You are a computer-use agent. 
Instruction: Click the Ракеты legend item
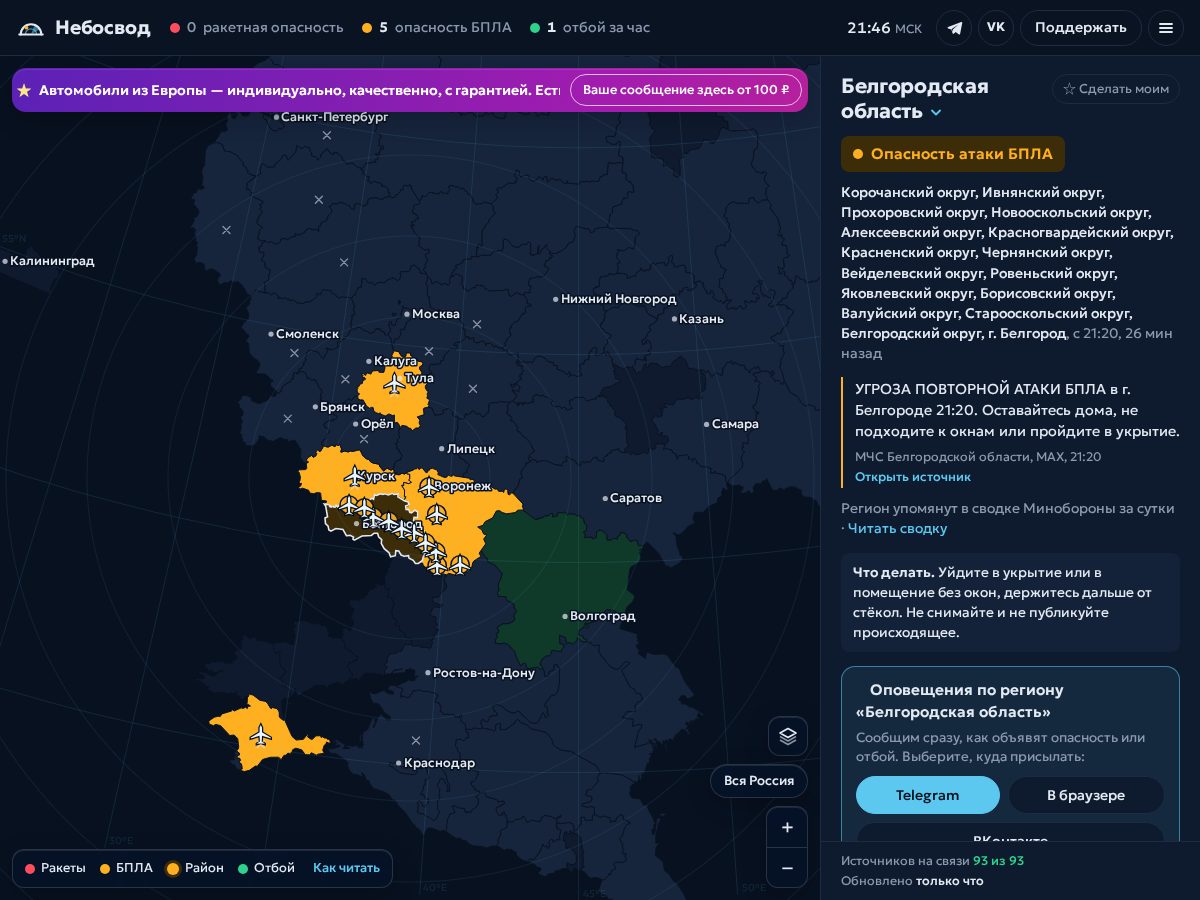tap(55, 868)
